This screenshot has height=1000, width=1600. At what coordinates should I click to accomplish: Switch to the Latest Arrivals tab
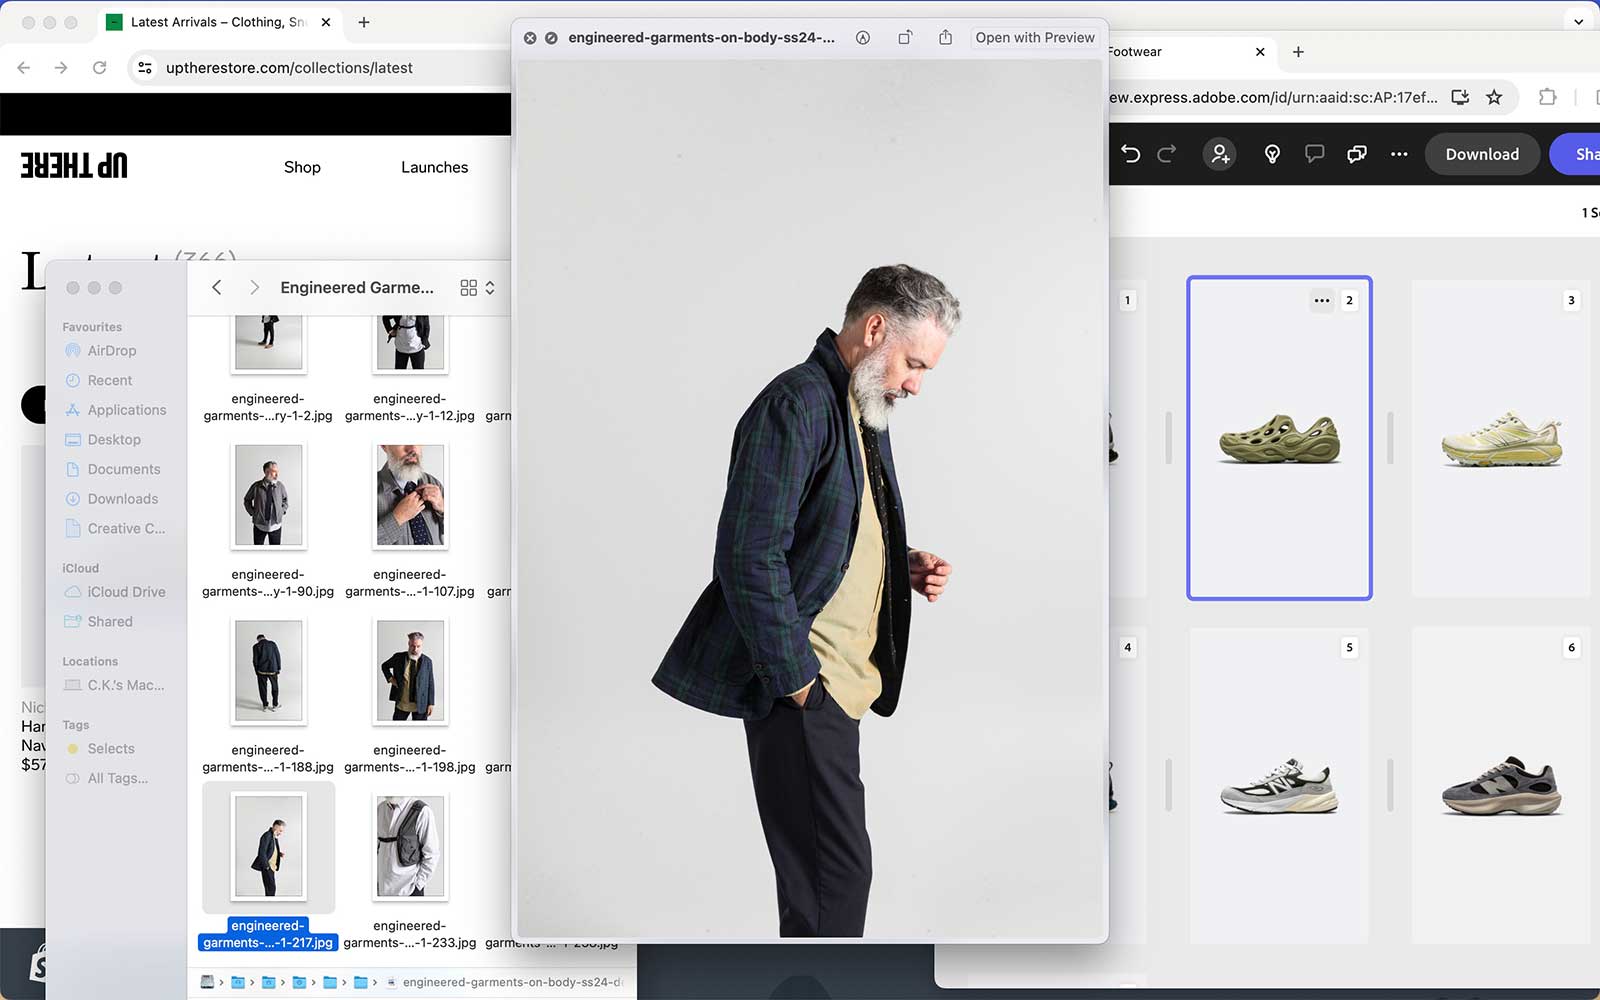215,22
